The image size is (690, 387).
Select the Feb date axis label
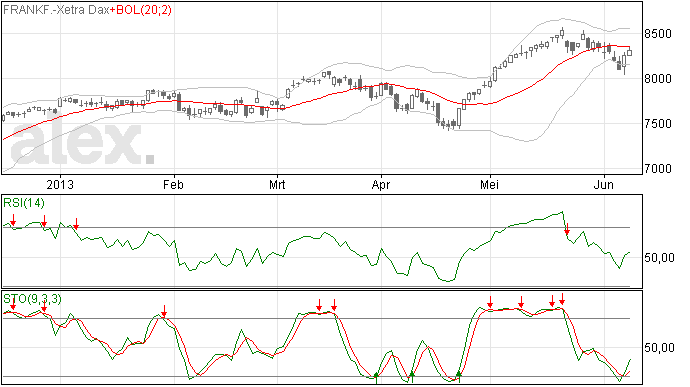click(173, 184)
